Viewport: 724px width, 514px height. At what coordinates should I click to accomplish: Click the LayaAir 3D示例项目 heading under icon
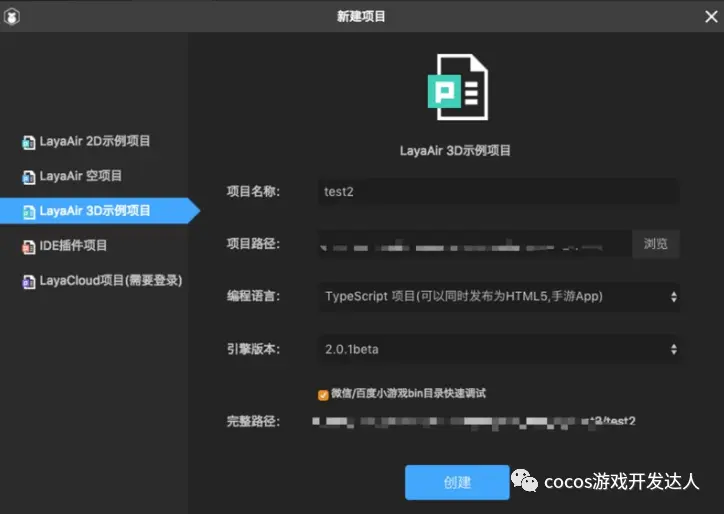pos(455,151)
